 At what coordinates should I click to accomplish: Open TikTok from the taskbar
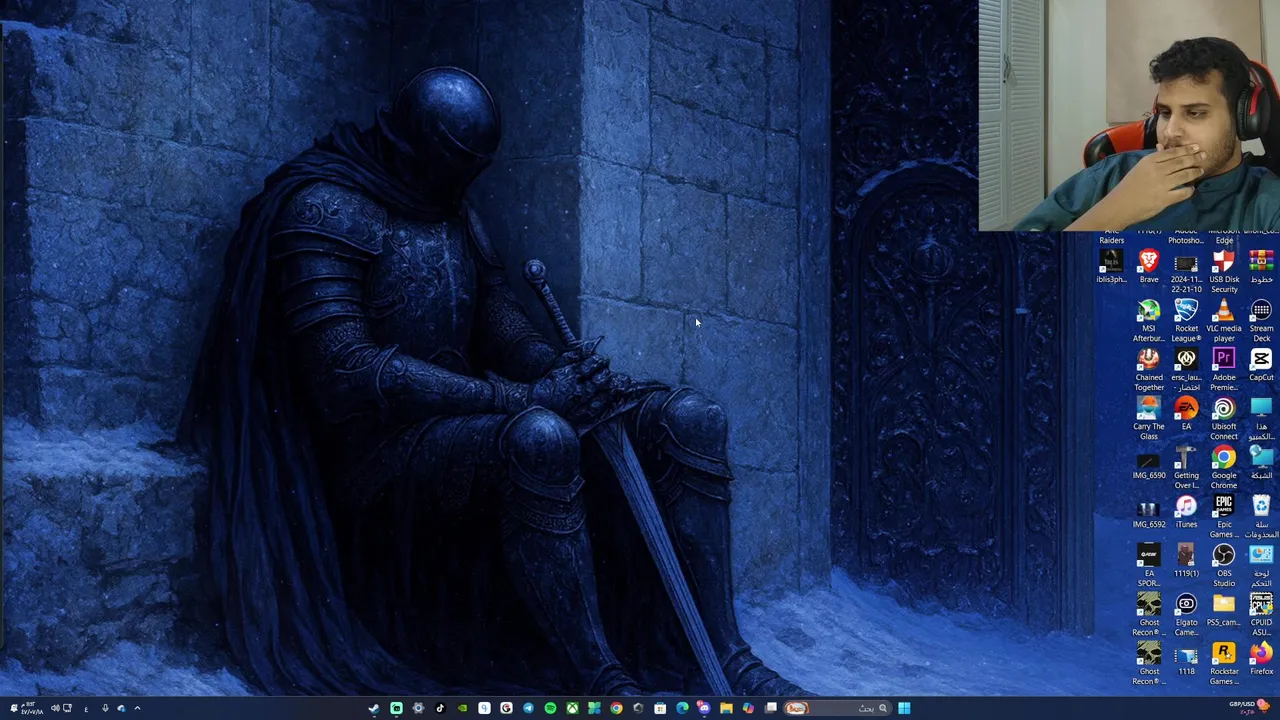coord(440,708)
